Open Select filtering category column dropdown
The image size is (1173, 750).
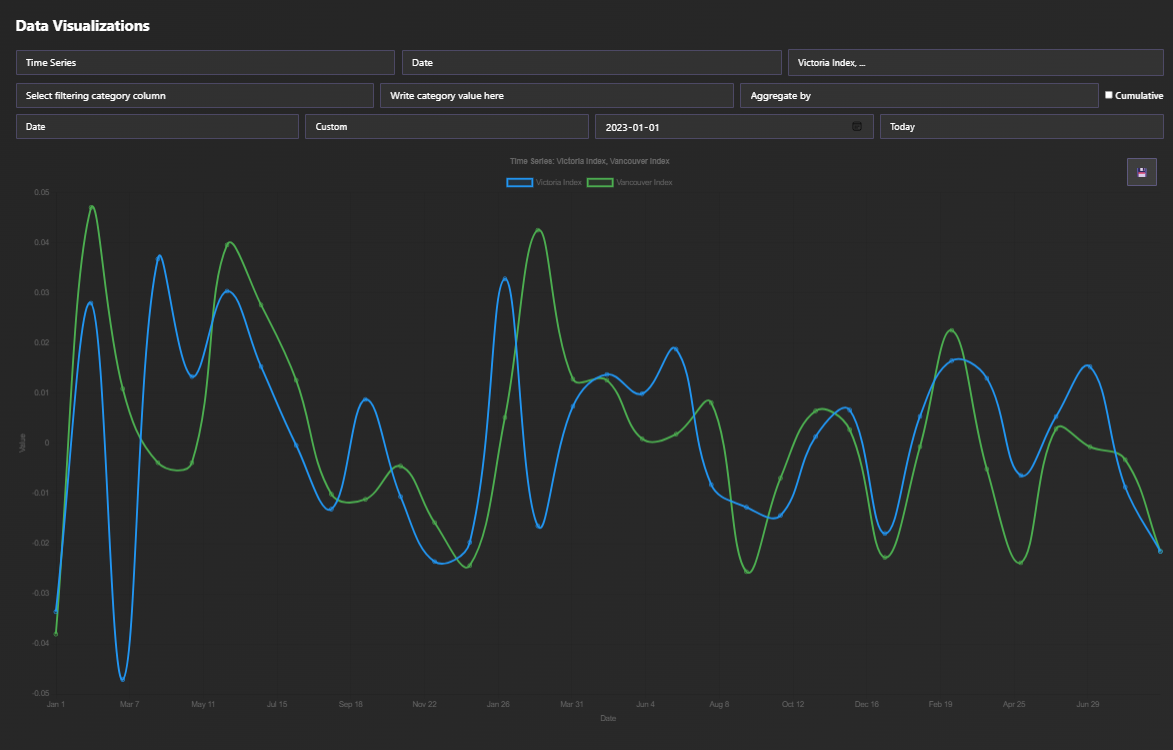pyautogui.click(x=195, y=96)
